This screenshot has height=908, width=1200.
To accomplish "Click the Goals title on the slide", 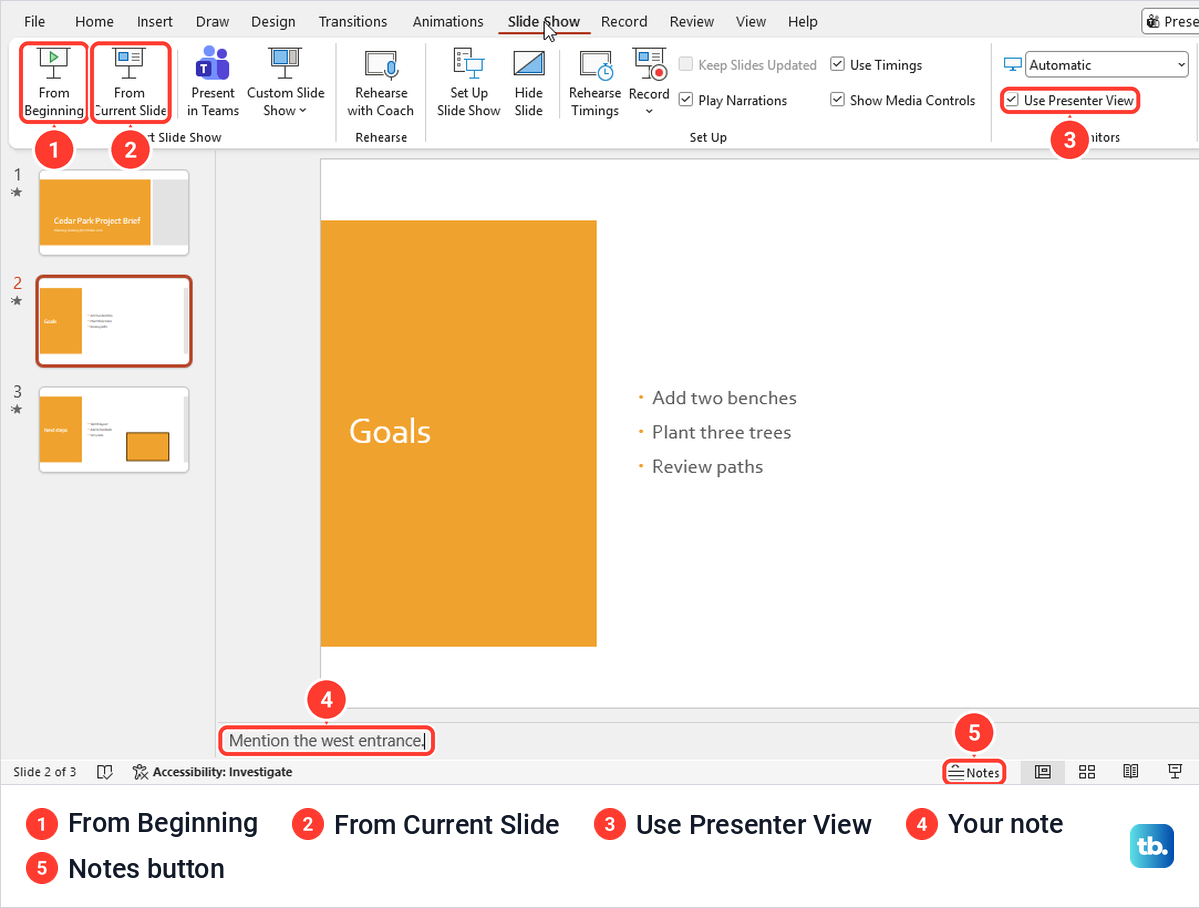I will (x=390, y=431).
